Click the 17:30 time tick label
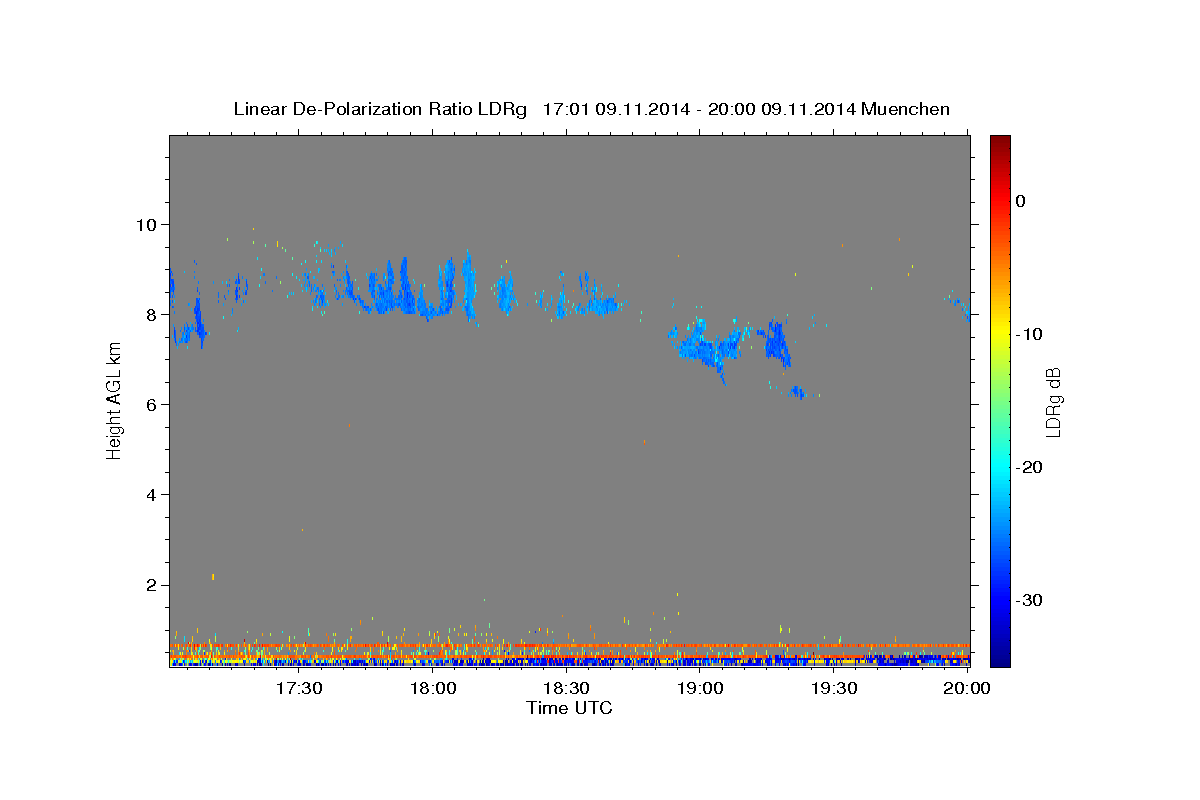Viewport: 1200px width, 800px height. [299, 688]
